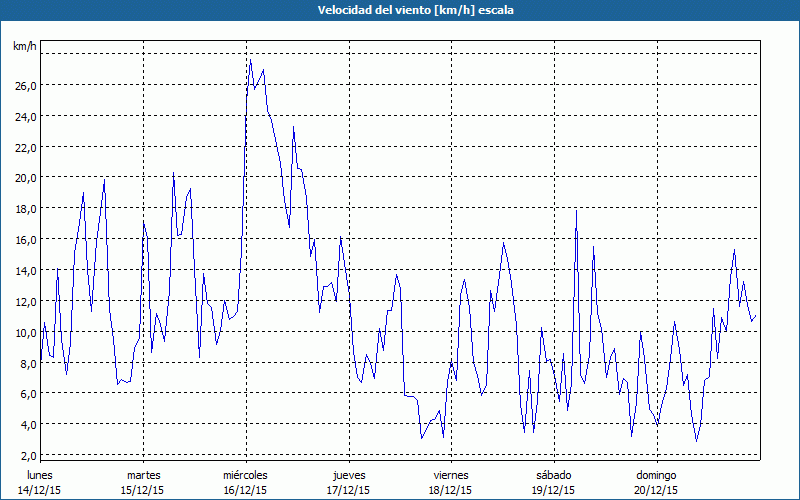Click the 'martes' day label
800x500 pixels.
(143, 474)
